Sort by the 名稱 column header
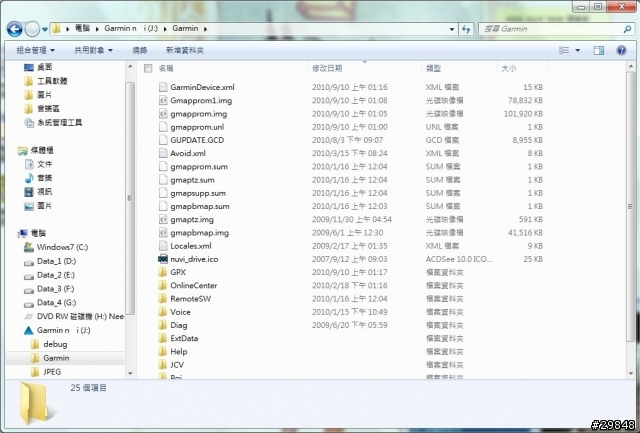The image size is (640, 433). (x=166, y=68)
